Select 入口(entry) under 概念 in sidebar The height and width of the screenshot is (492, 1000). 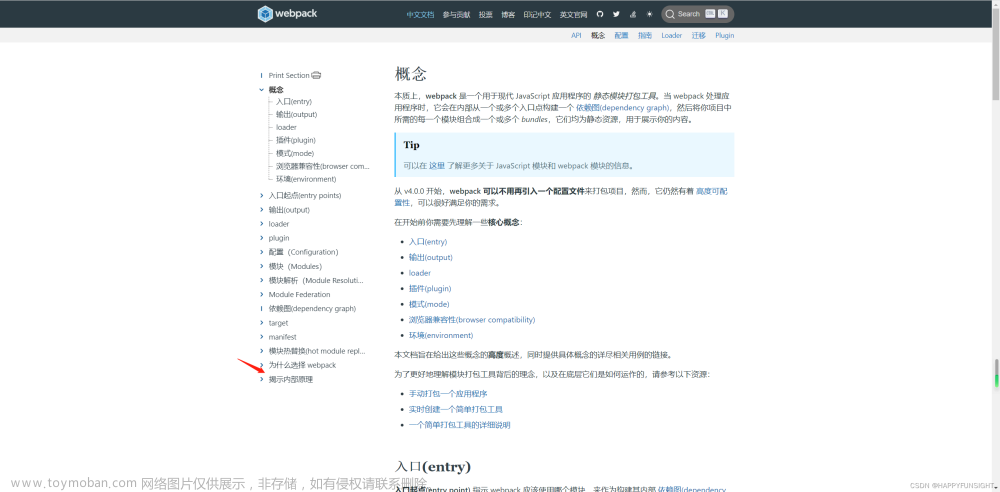tap(294, 101)
